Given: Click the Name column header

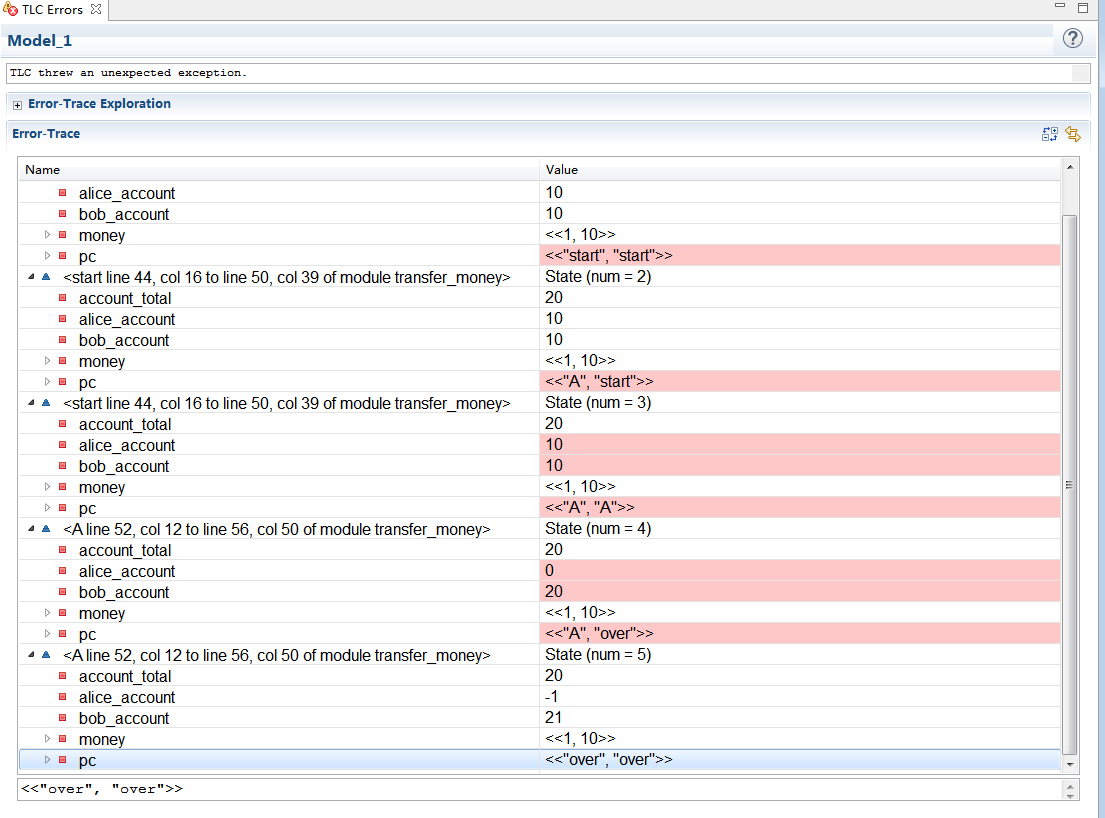Looking at the screenshot, I should coord(279,170).
